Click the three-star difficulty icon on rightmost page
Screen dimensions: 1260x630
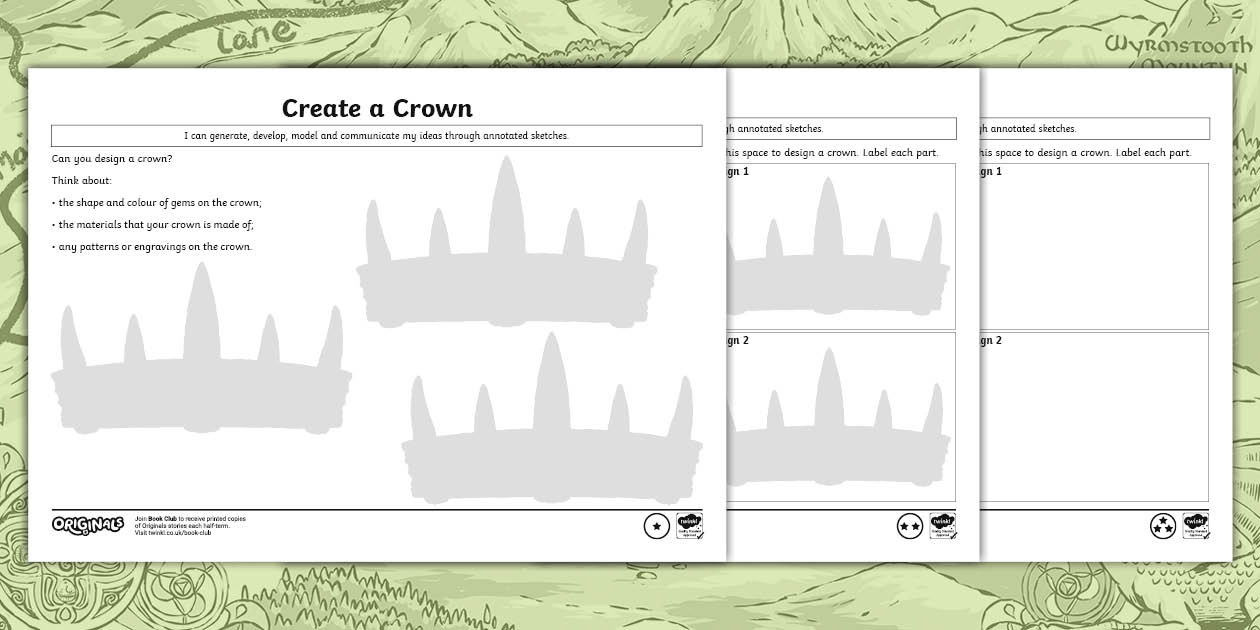coord(1163,525)
